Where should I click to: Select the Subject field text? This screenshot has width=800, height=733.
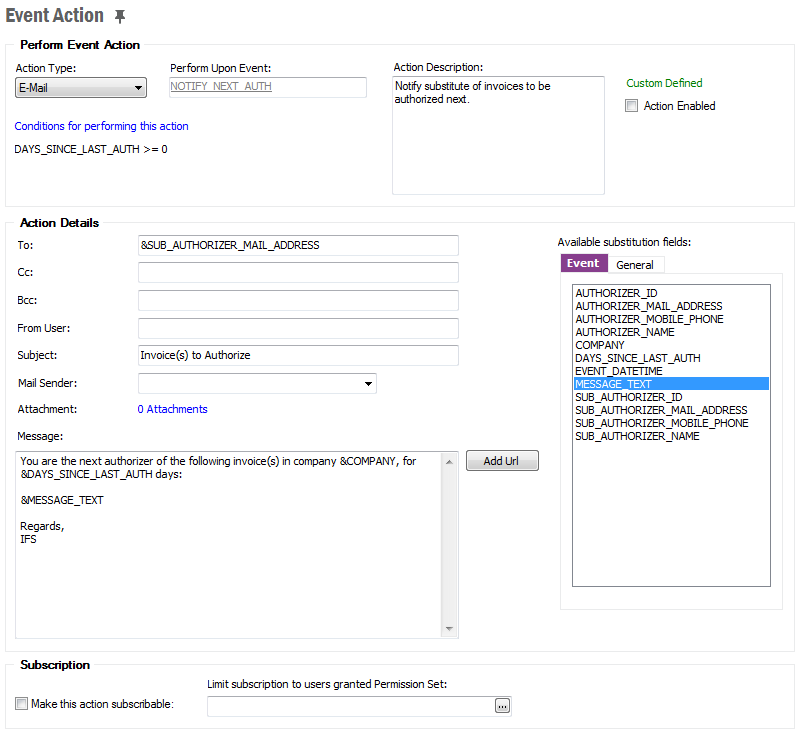298,356
